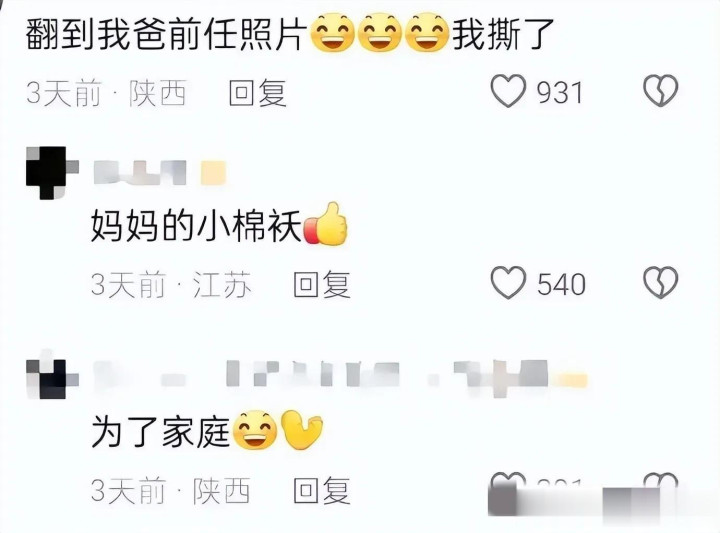The image size is (720, 533).
Task: Select the 为了家庭 comment text
Action: click(x=207, y=432)
